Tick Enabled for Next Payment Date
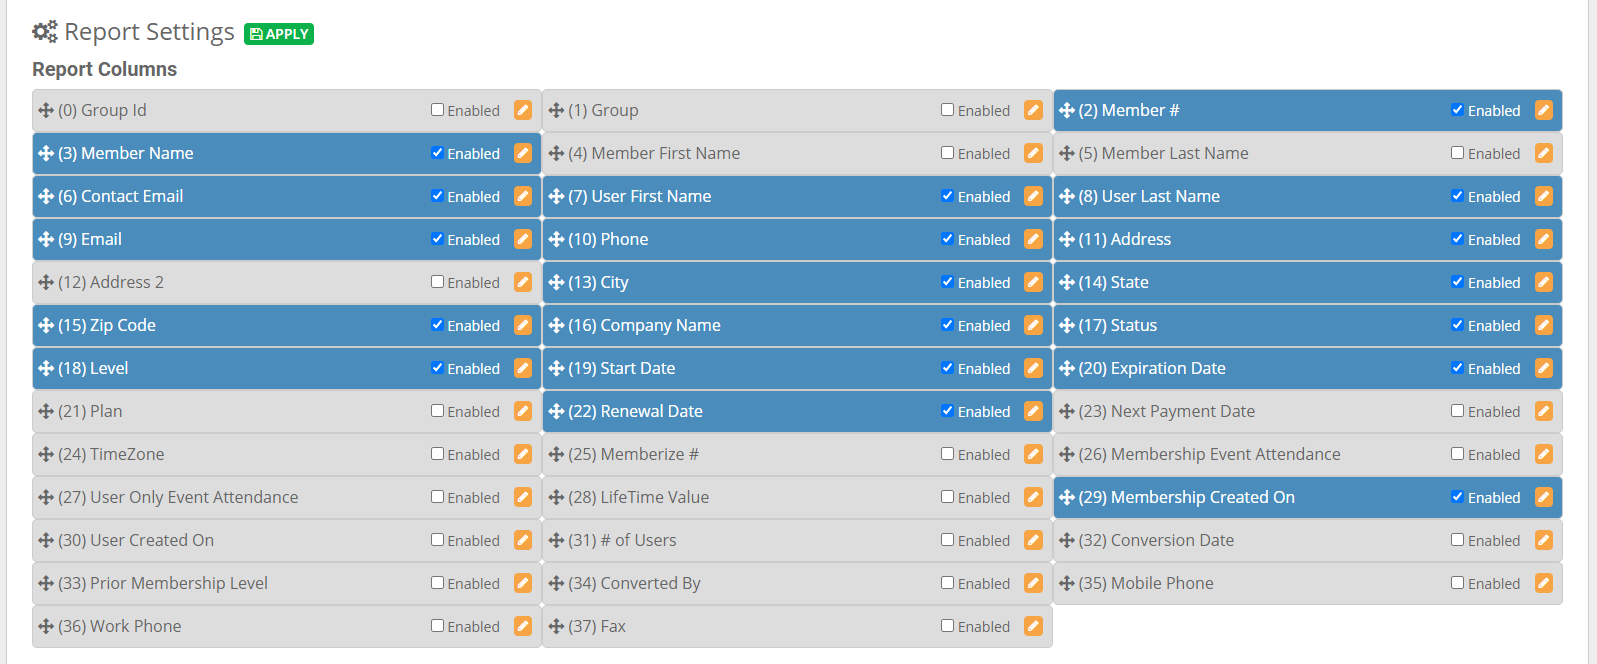This screenshot has height=664, width=1597. point(1457,411)
